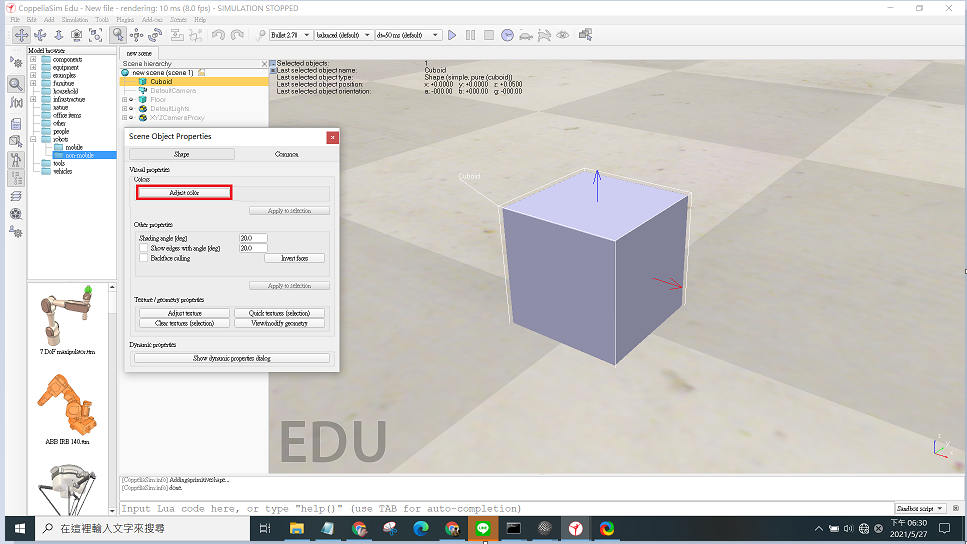Click the Adjust color button
The width and height of the screenshot is (967, 544).
[184, 192]
